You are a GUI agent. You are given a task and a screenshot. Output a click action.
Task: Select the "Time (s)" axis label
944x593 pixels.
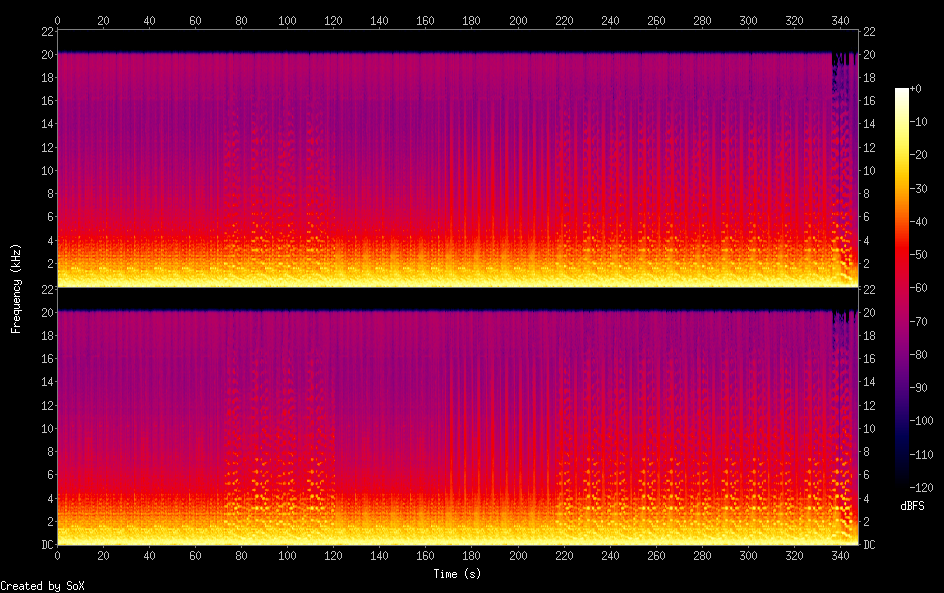(458, 574)
